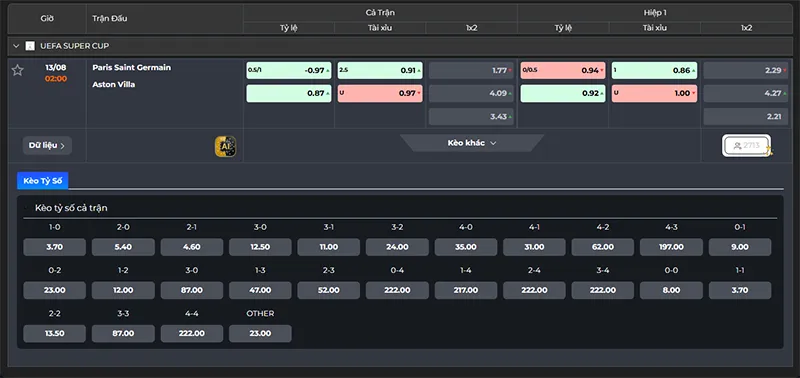The width and height of the screenshot is (800, 378).
Task: Pick first-half over 1 odds 0.86
Action: tap(654, 70)
